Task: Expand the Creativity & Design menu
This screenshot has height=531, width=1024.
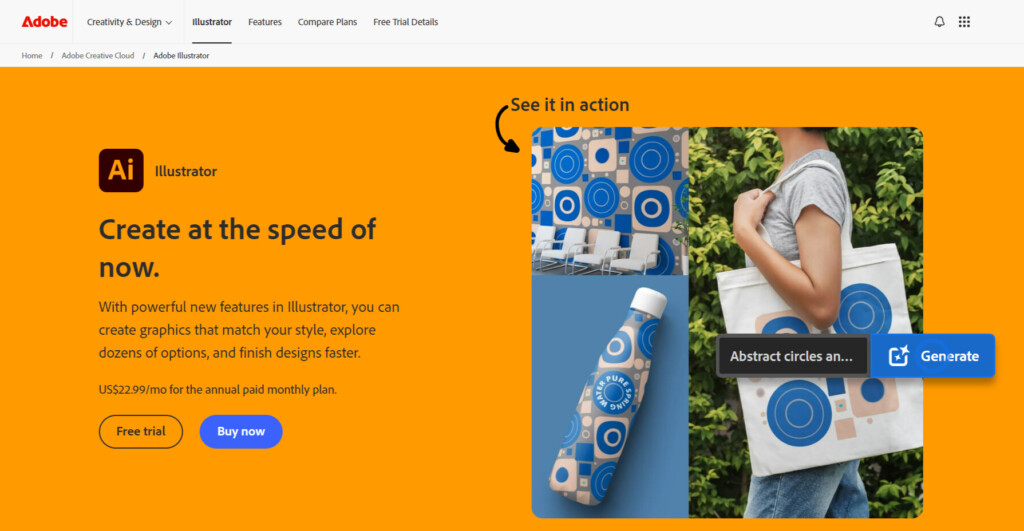Action: (129, 22)
